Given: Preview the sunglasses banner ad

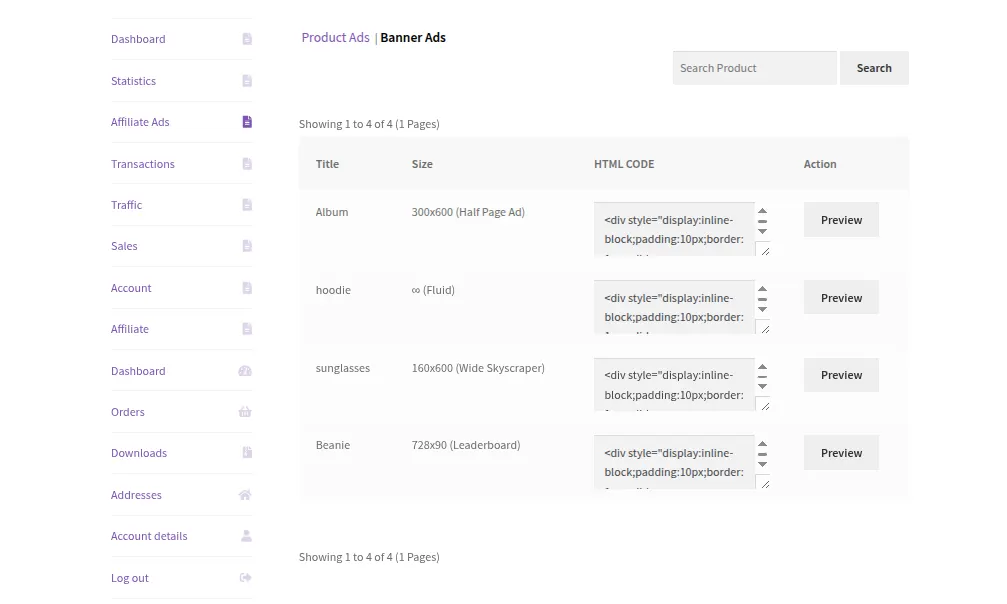Looking at the screenshot, I should (x=841, y=375).
